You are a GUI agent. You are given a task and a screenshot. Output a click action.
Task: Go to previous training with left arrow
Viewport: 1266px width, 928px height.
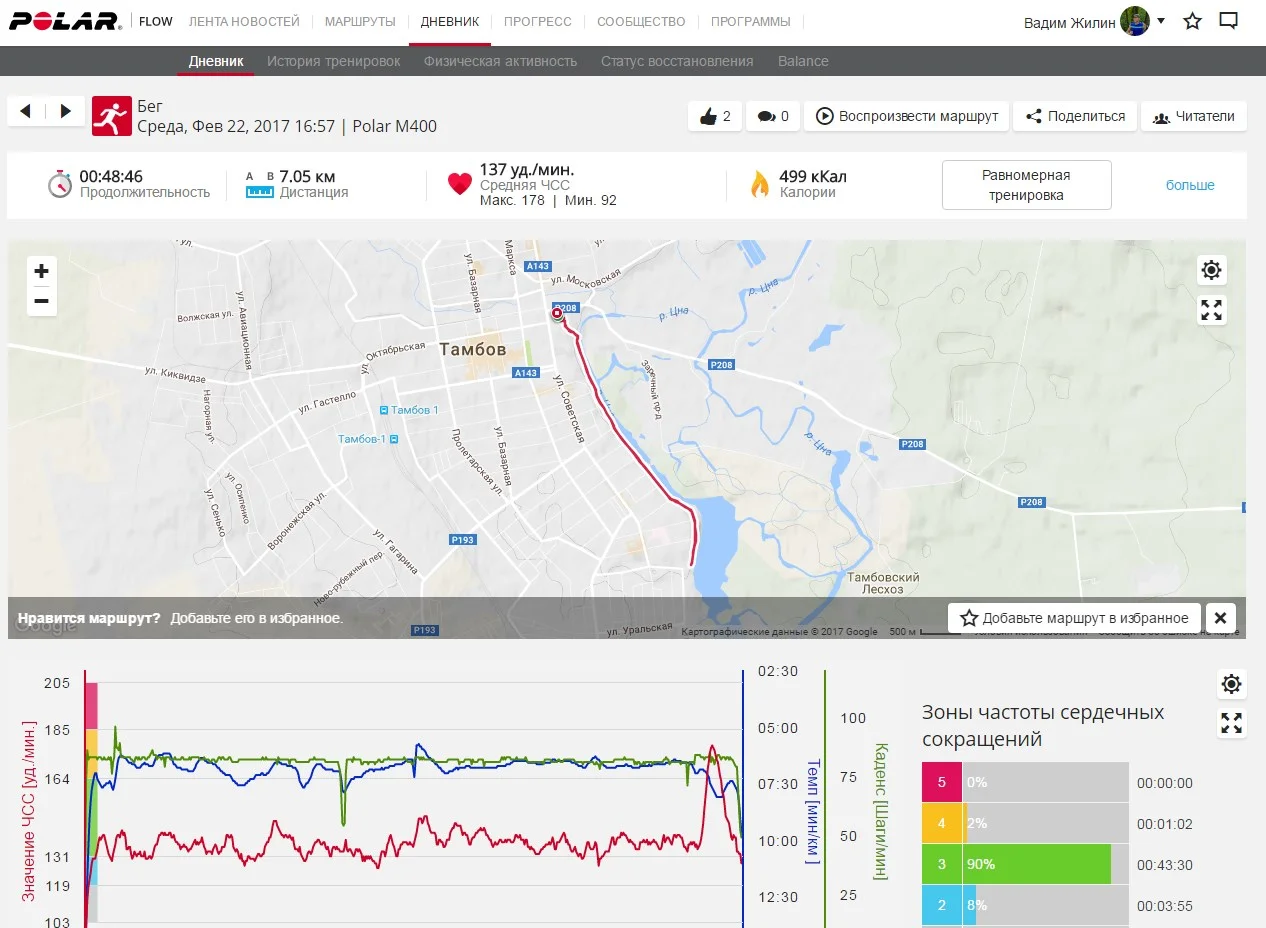[x=25, y=111]
